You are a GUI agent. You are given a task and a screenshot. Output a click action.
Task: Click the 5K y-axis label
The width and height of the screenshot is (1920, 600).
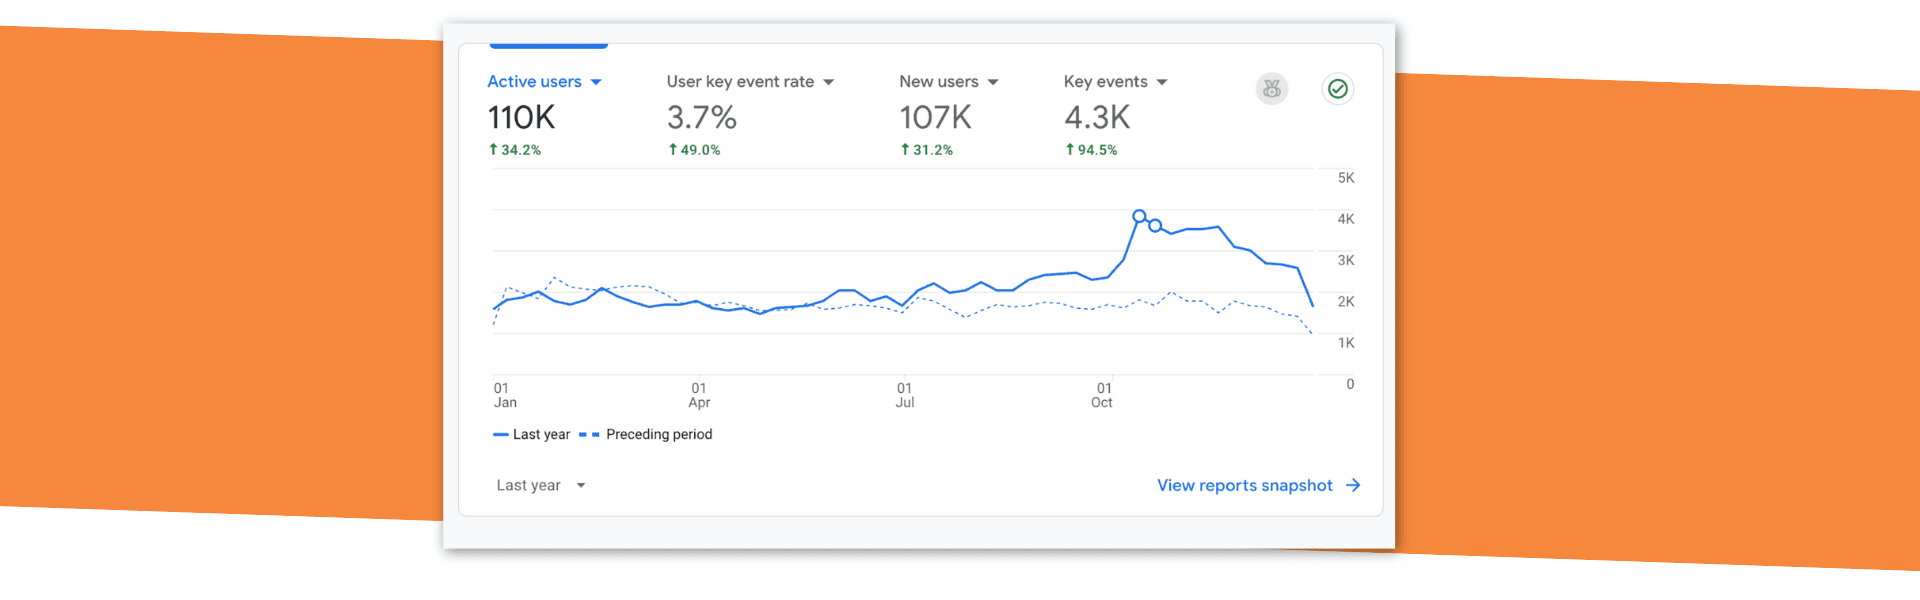coord(1346,178)
